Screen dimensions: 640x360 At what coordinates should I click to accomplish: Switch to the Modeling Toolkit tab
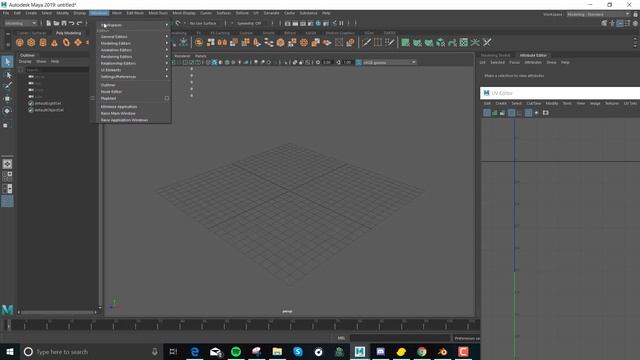tap(495, 55)
